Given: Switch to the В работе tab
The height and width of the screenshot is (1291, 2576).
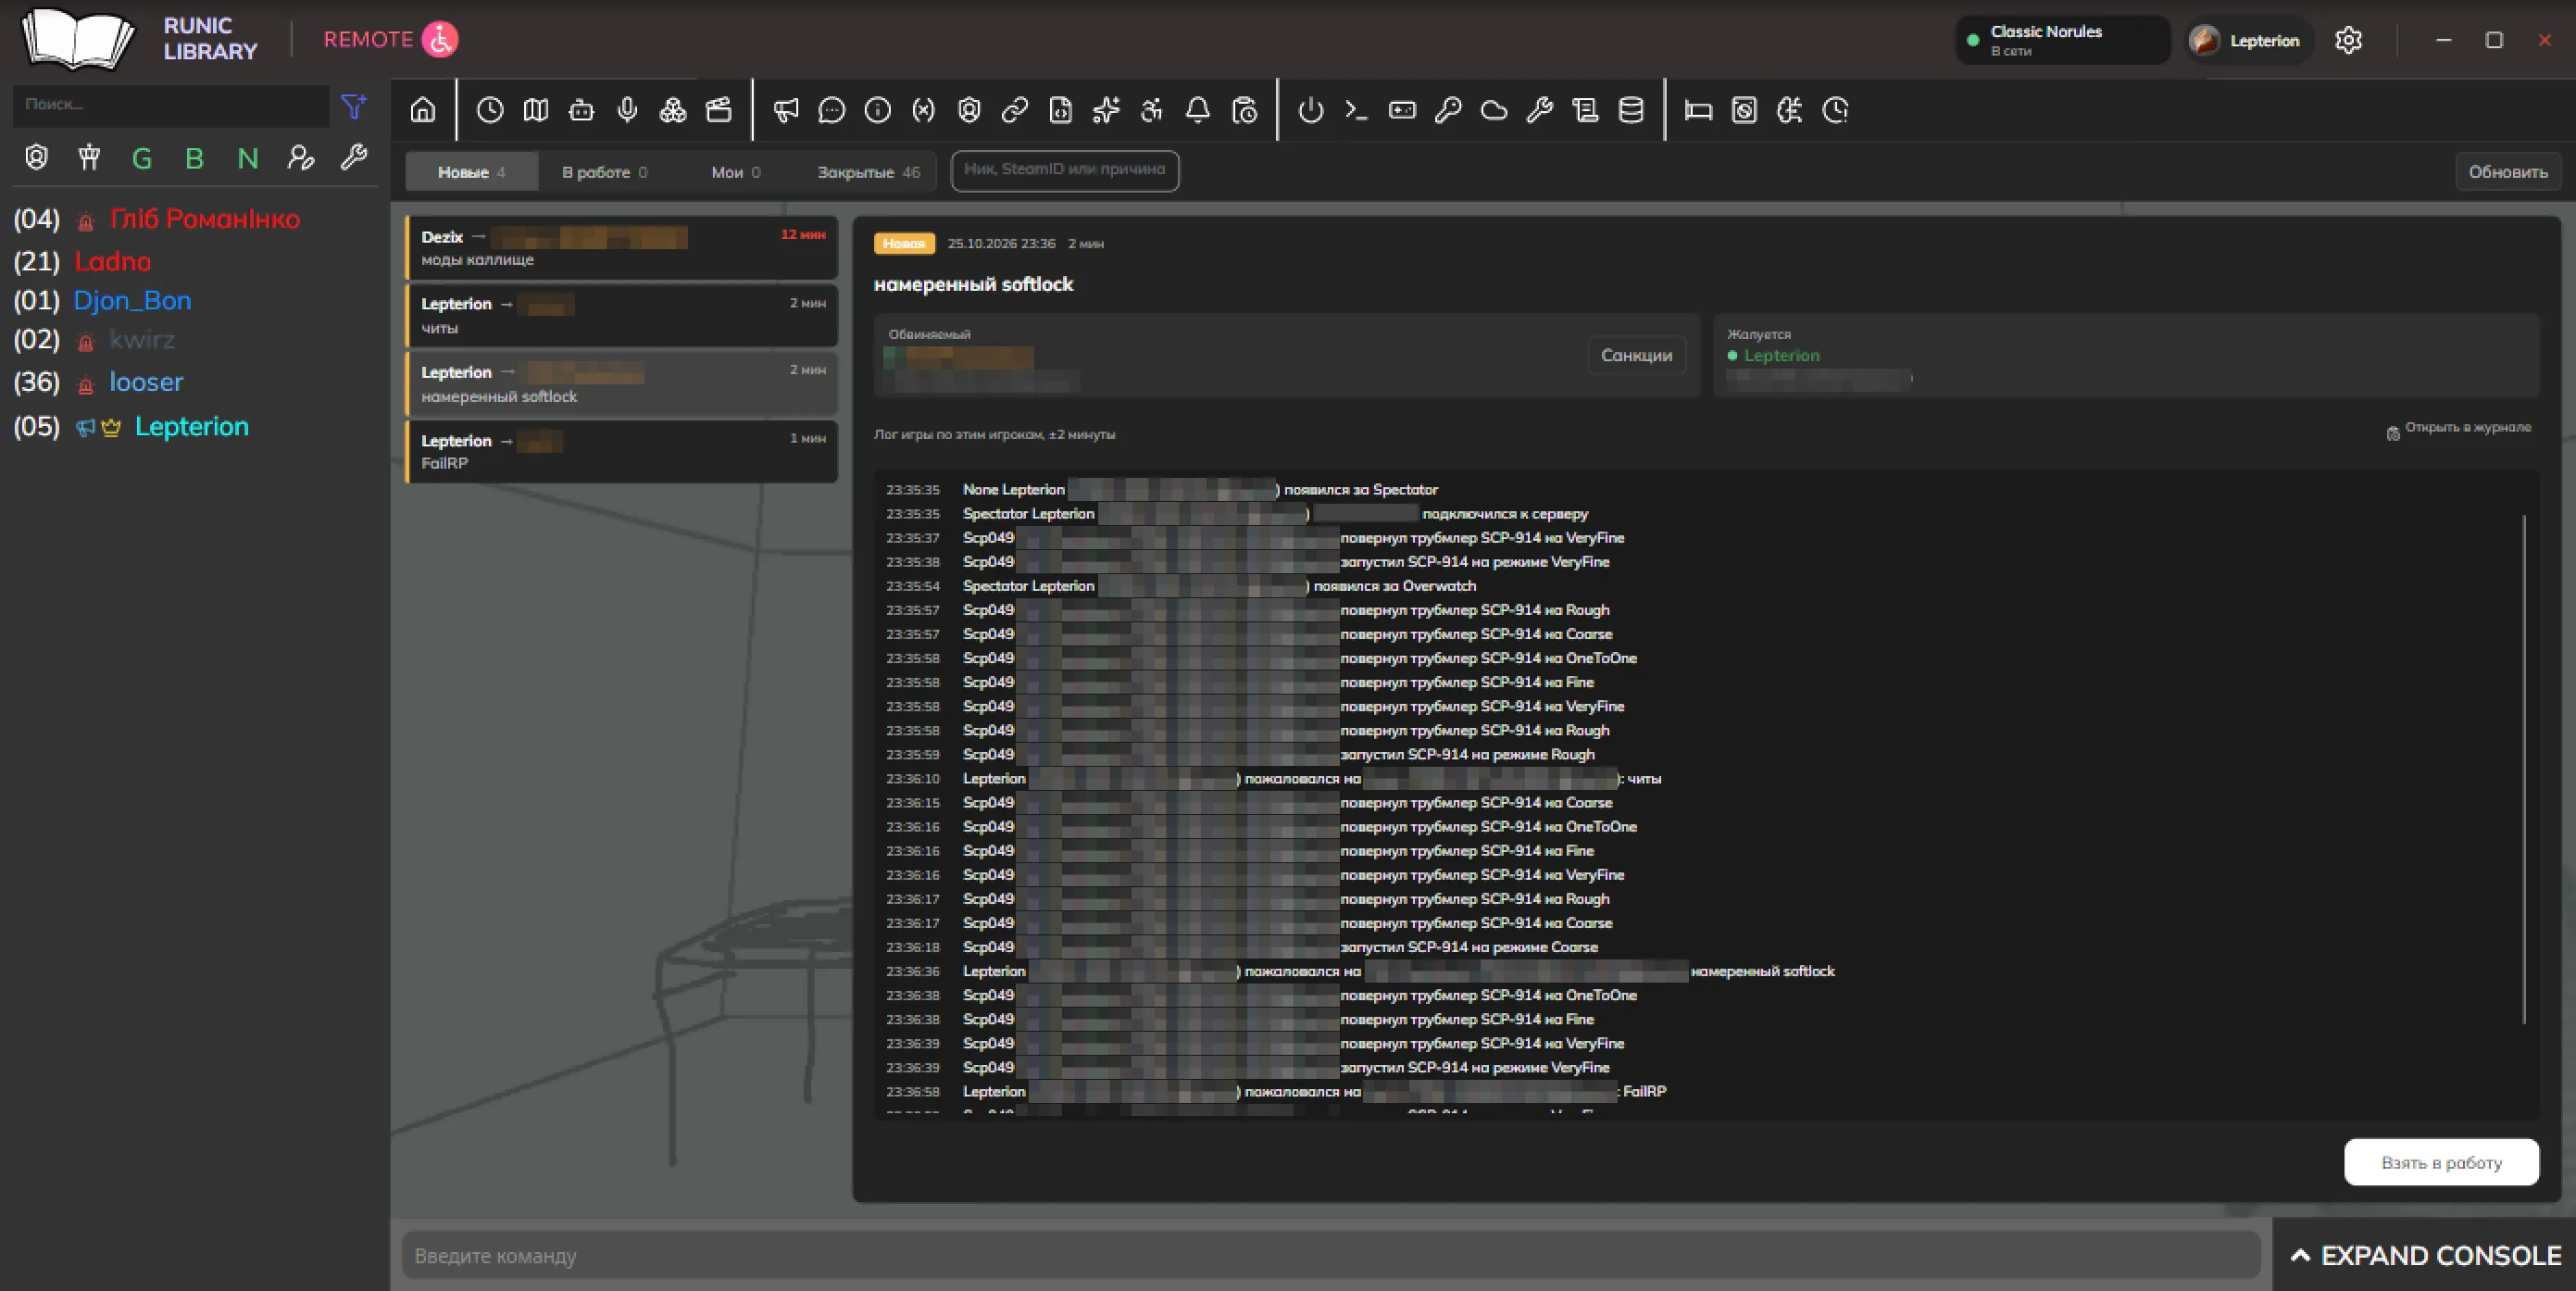Looking at the screenshot, I should pyautogui.click(x=604, y=172).
